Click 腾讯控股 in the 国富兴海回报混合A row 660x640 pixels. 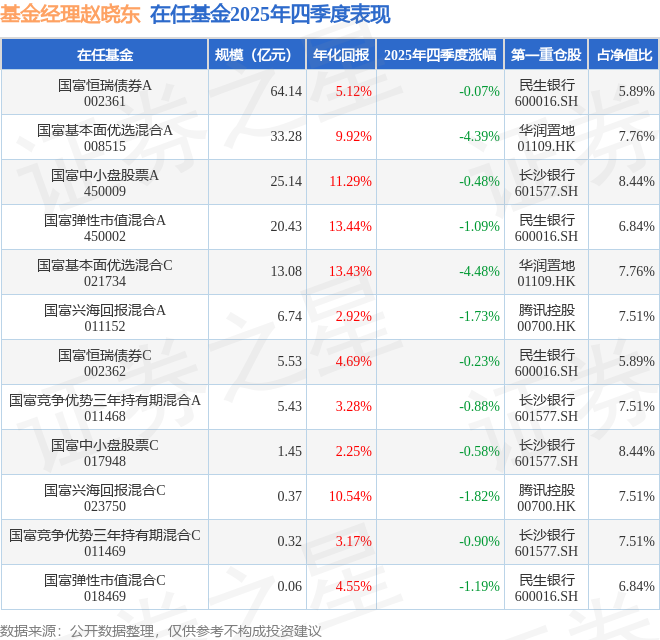(546, 310)
